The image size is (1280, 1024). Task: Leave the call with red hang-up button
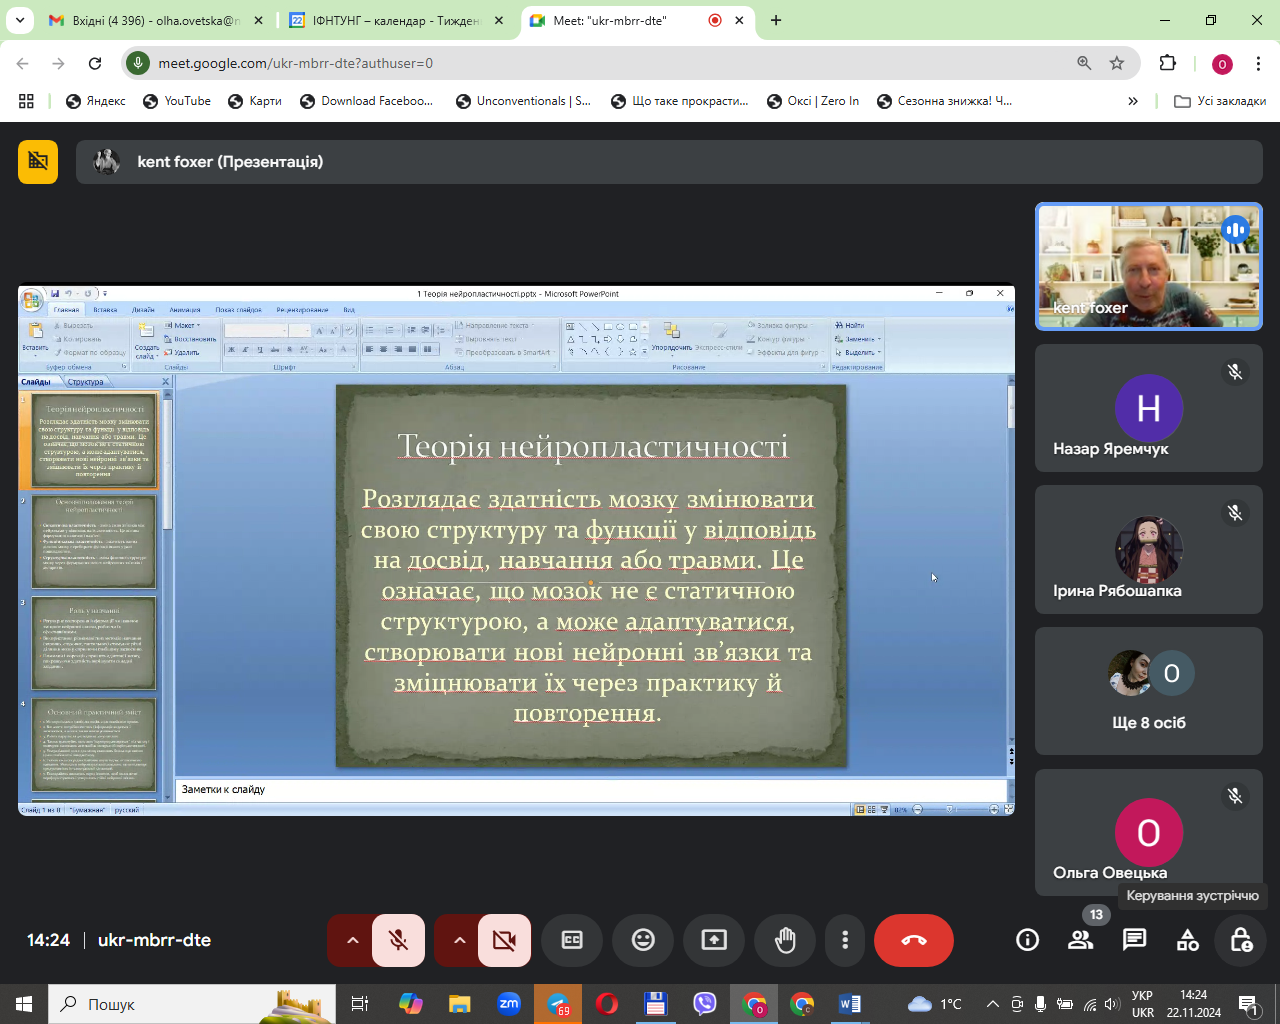click(914, 940)
